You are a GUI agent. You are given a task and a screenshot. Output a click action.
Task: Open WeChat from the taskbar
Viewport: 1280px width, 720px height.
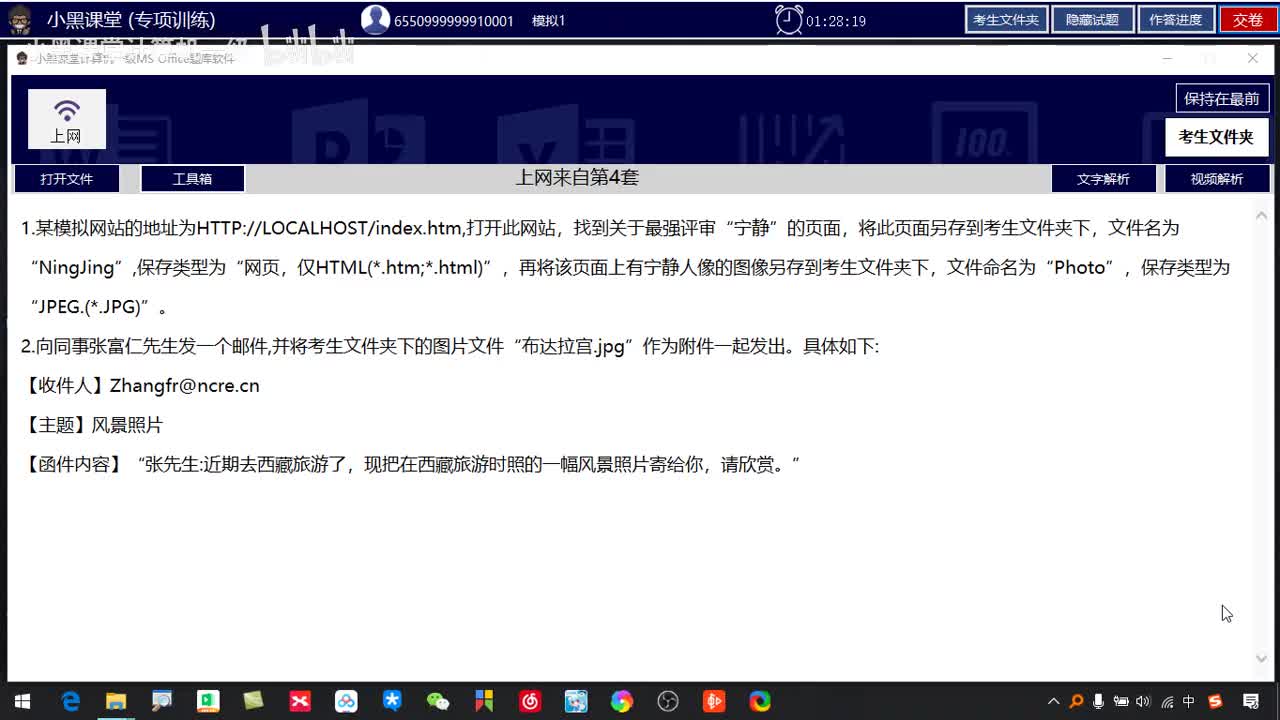point(438,701)
